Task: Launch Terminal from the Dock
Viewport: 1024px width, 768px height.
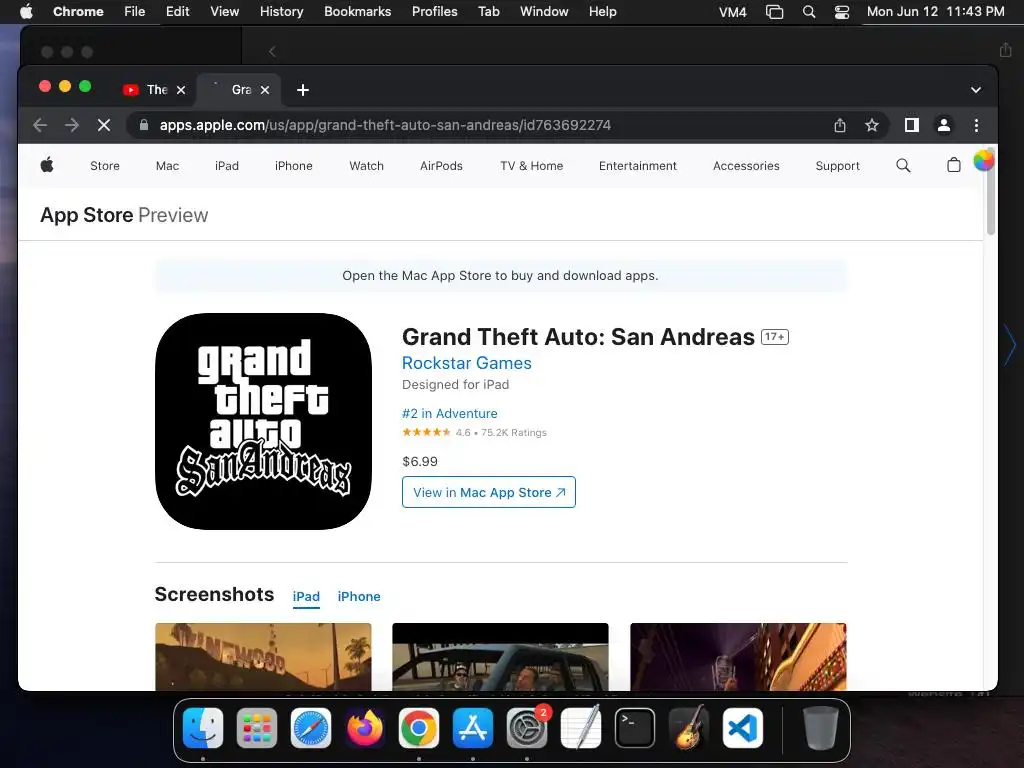Action: [635, 728]
